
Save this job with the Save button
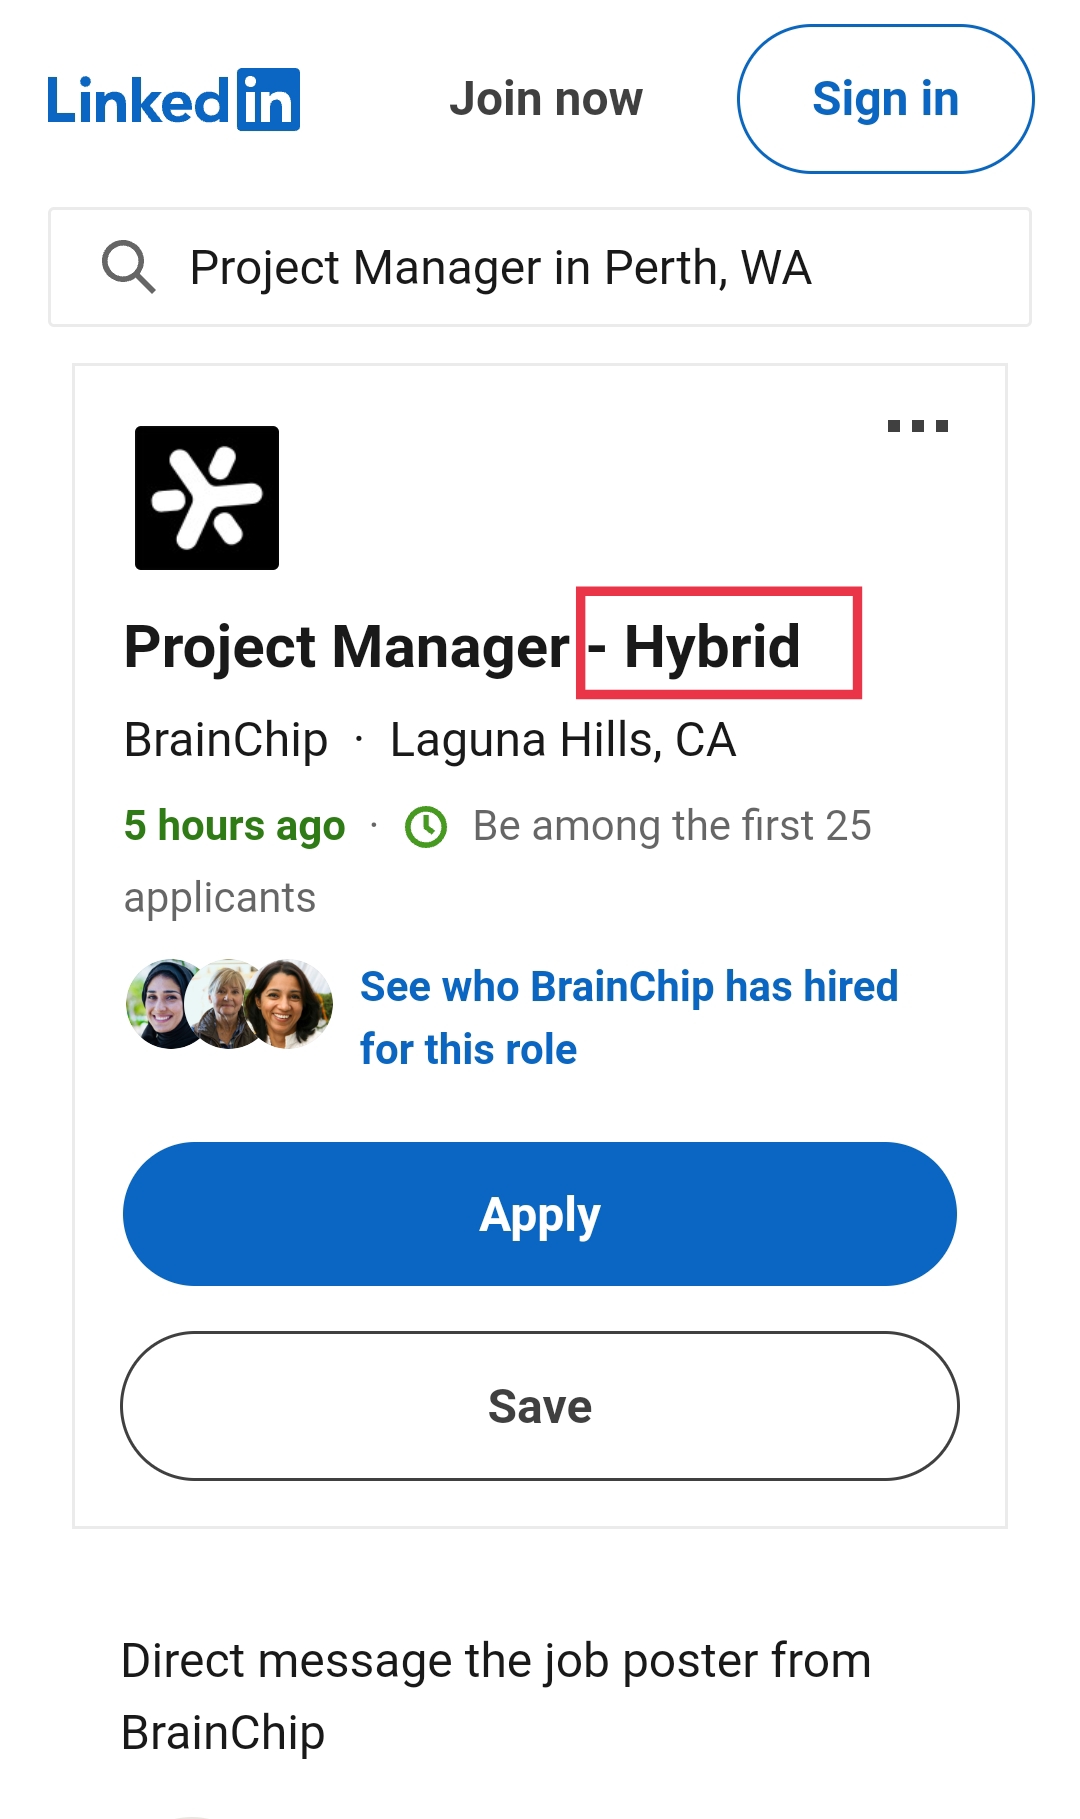[540, 1405]
